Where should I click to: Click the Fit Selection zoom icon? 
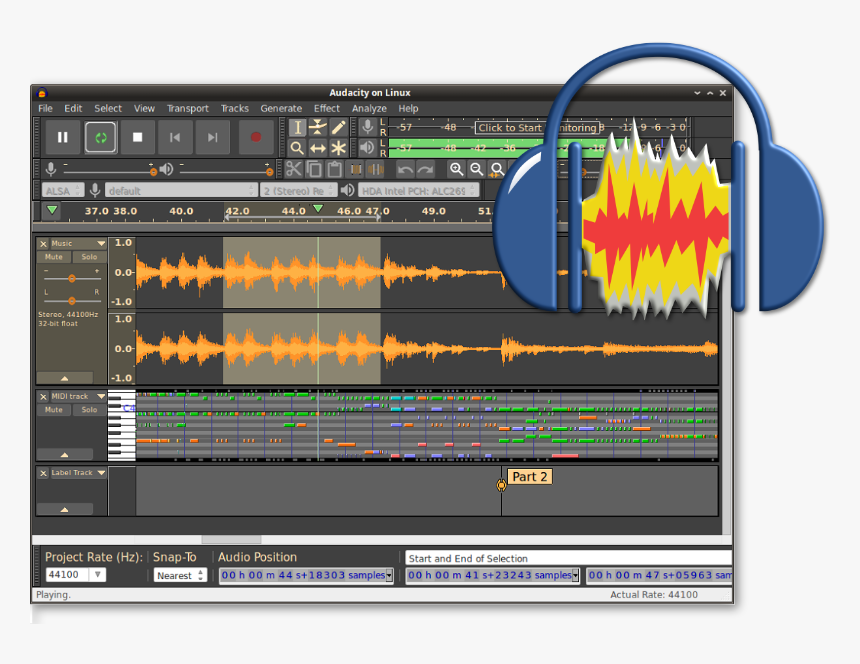(497, 169)
